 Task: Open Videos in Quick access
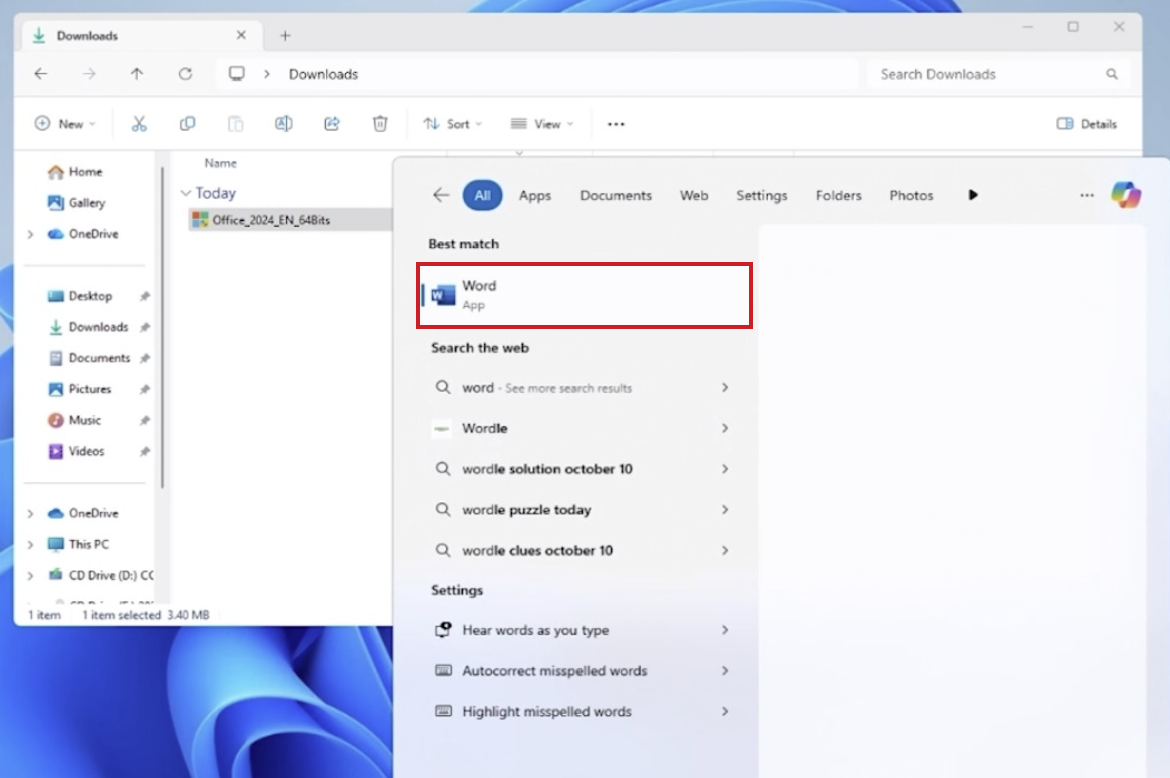pos(75,451)
